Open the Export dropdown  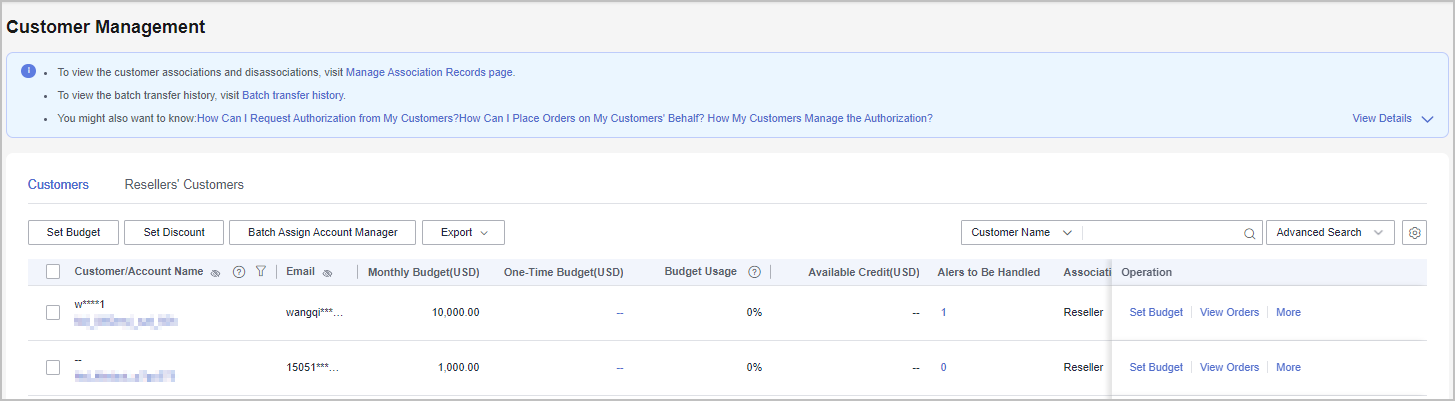coord(463,233)
